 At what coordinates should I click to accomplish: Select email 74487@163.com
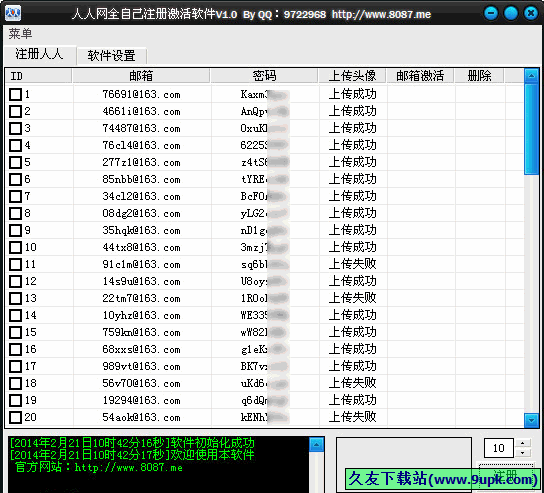click(142, 128)
